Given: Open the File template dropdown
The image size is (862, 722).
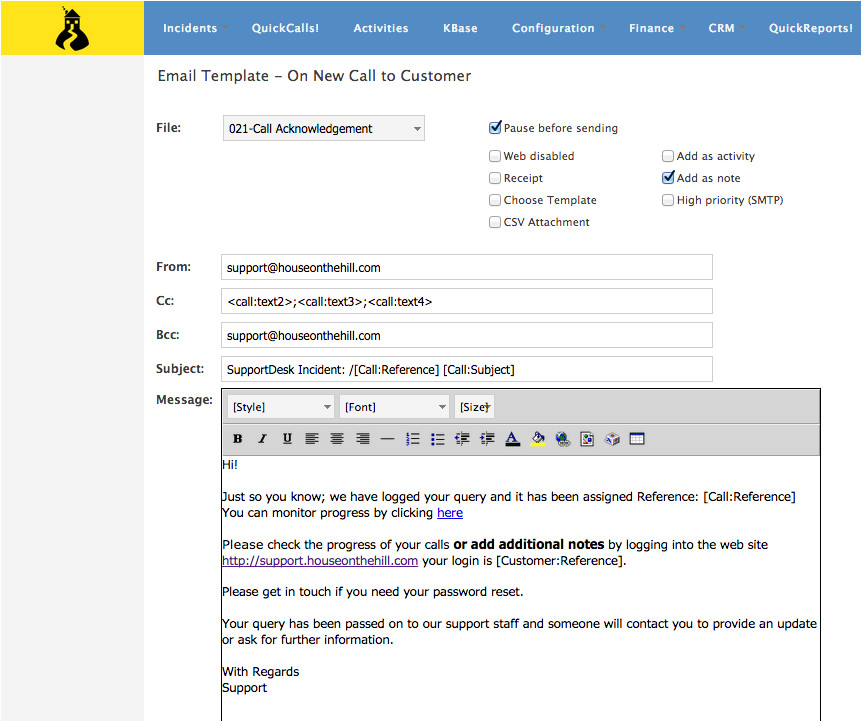Looking at the screenshot, I should pyautogui.click(x=323, y=128).
